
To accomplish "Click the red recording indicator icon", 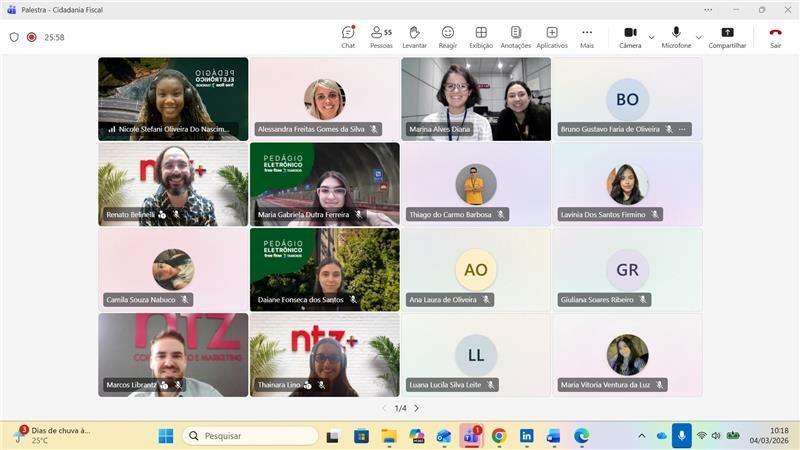I will tap(31, 37).
